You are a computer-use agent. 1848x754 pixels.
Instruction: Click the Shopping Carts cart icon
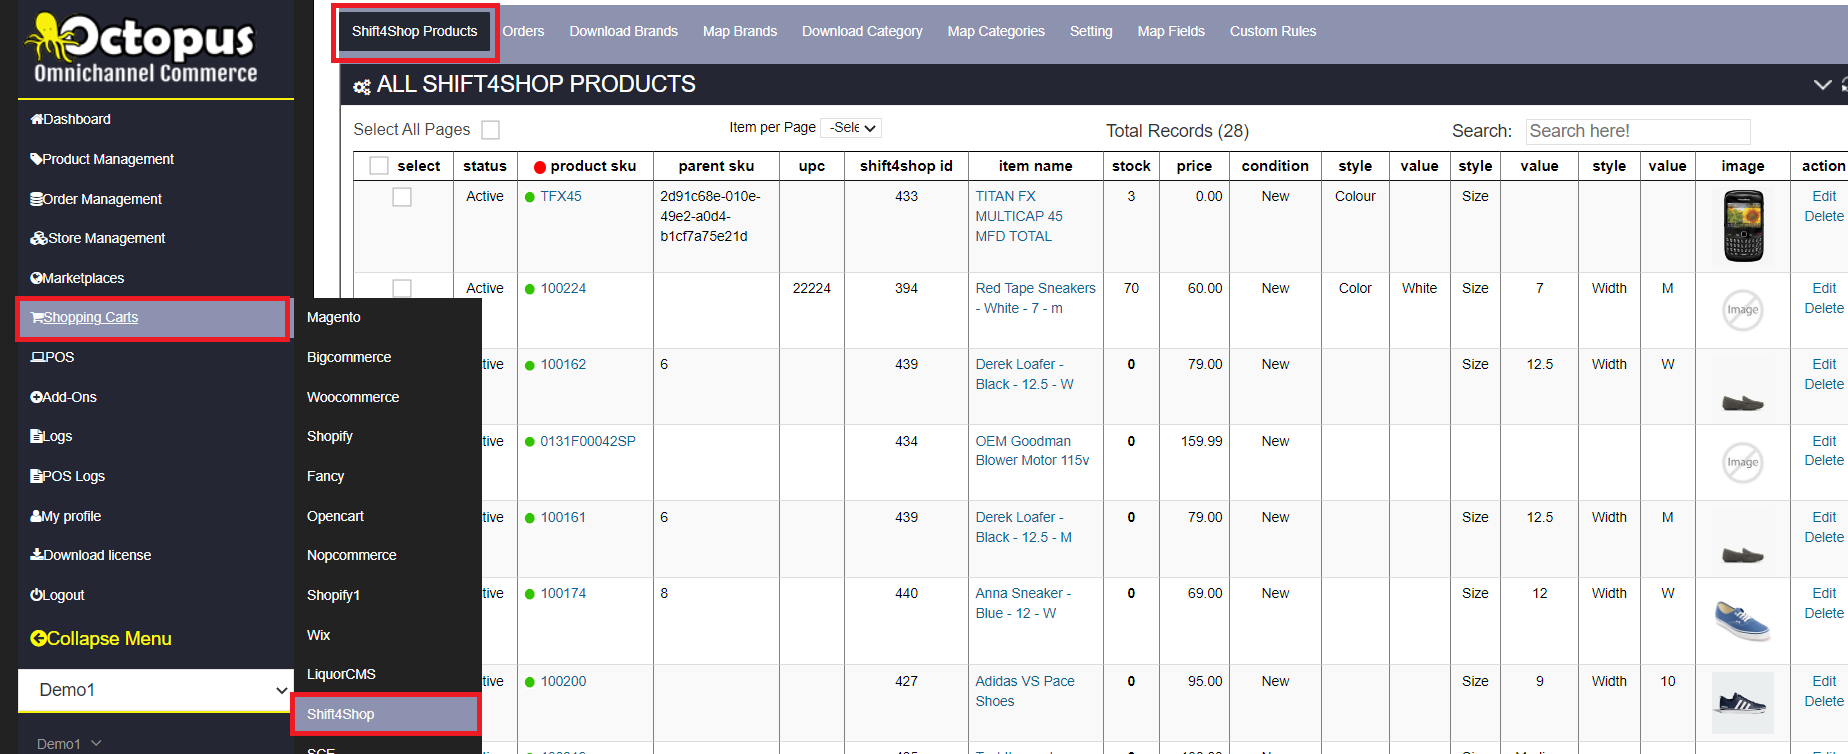pos(37,317)
